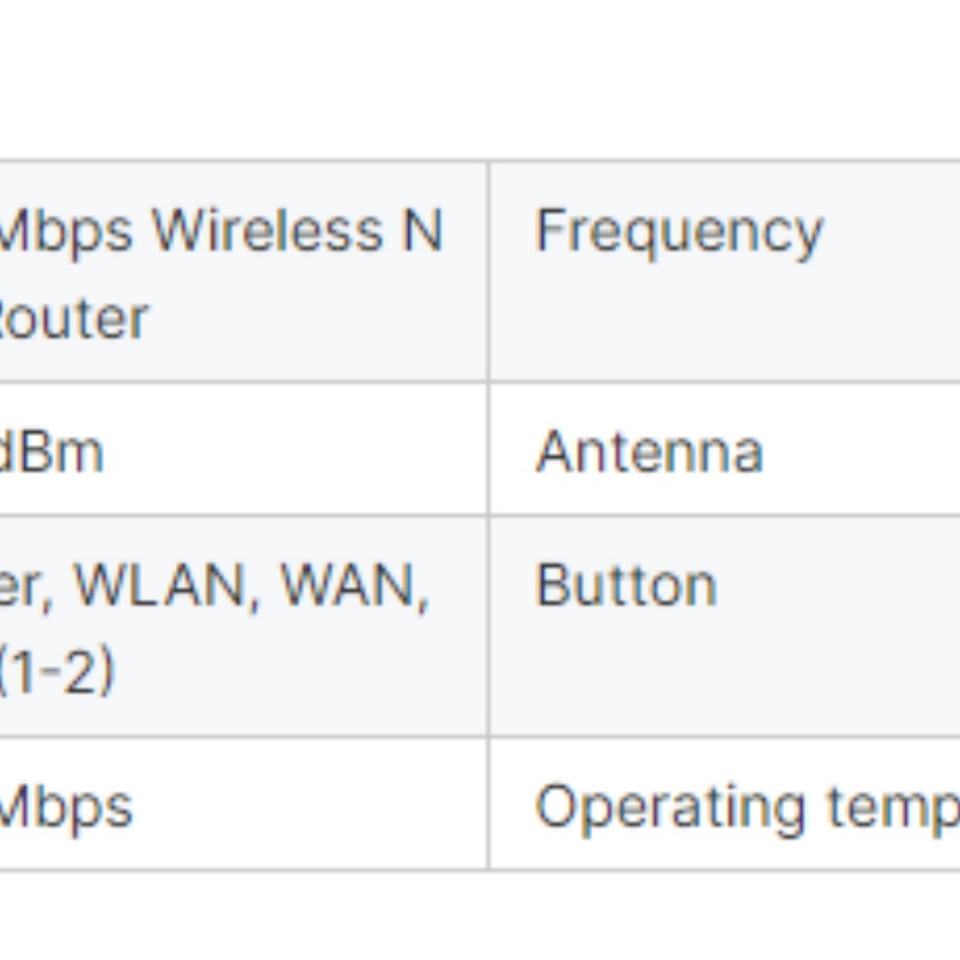Select the (1-2) text
The width and height of the screenshot is (960, 960).
point(56,672)
